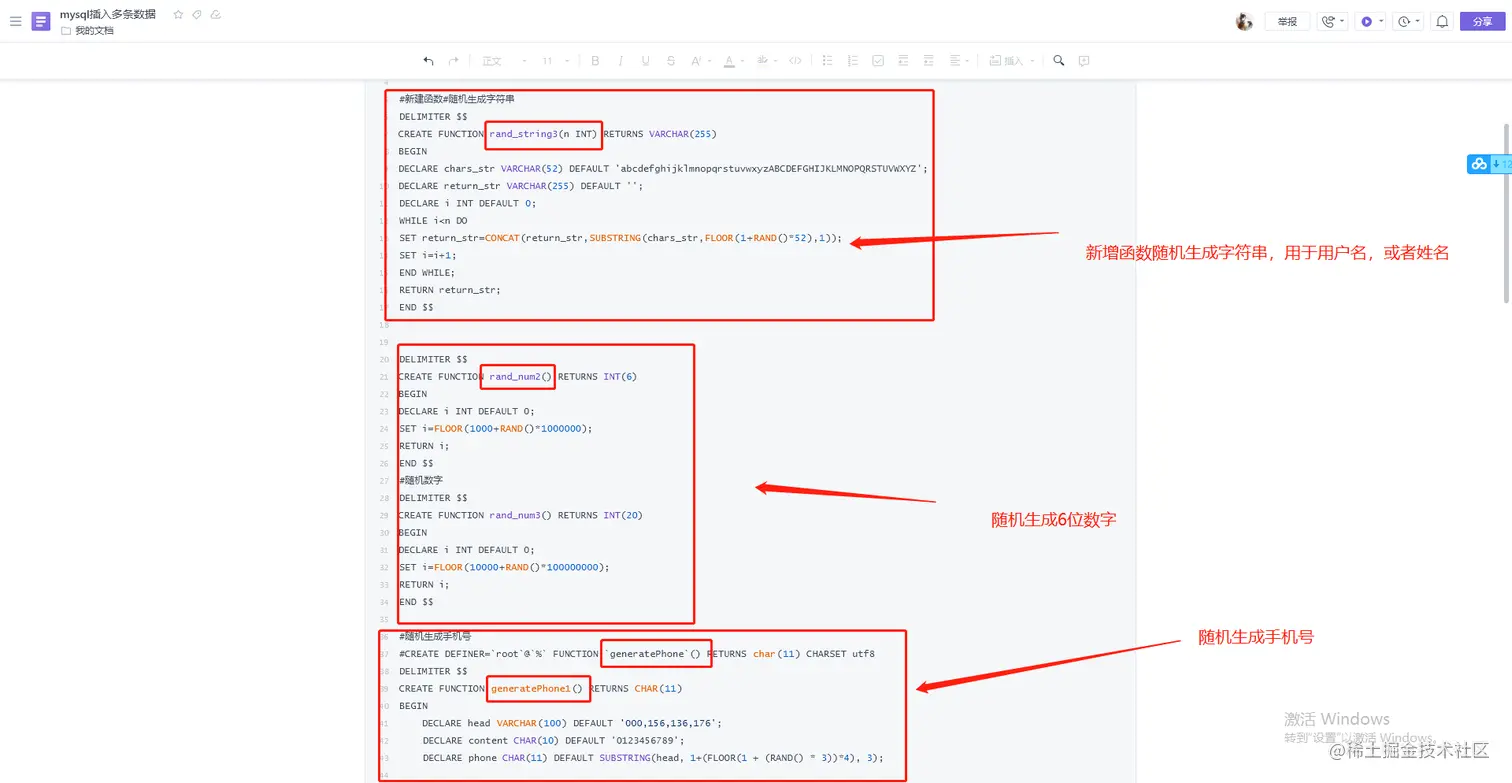Apply numbered list
Screen dimensions: 1512x783
tap(853, 61)
